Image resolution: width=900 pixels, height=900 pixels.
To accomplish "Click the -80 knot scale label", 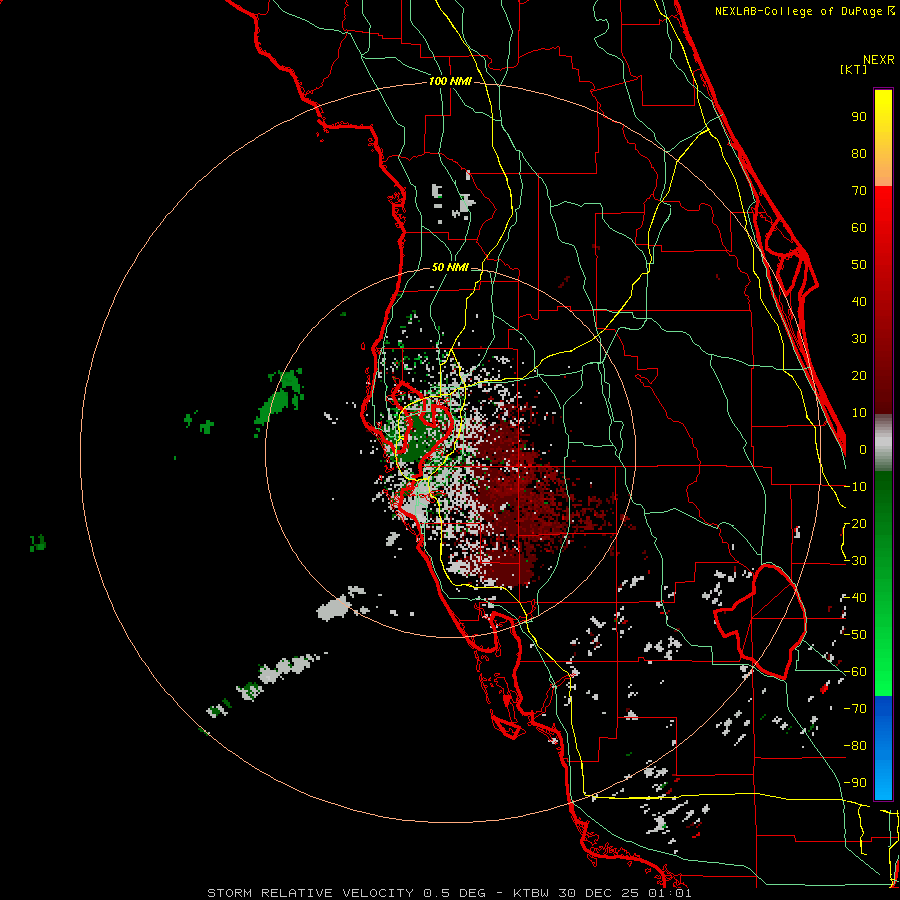I will pos(855,746).
